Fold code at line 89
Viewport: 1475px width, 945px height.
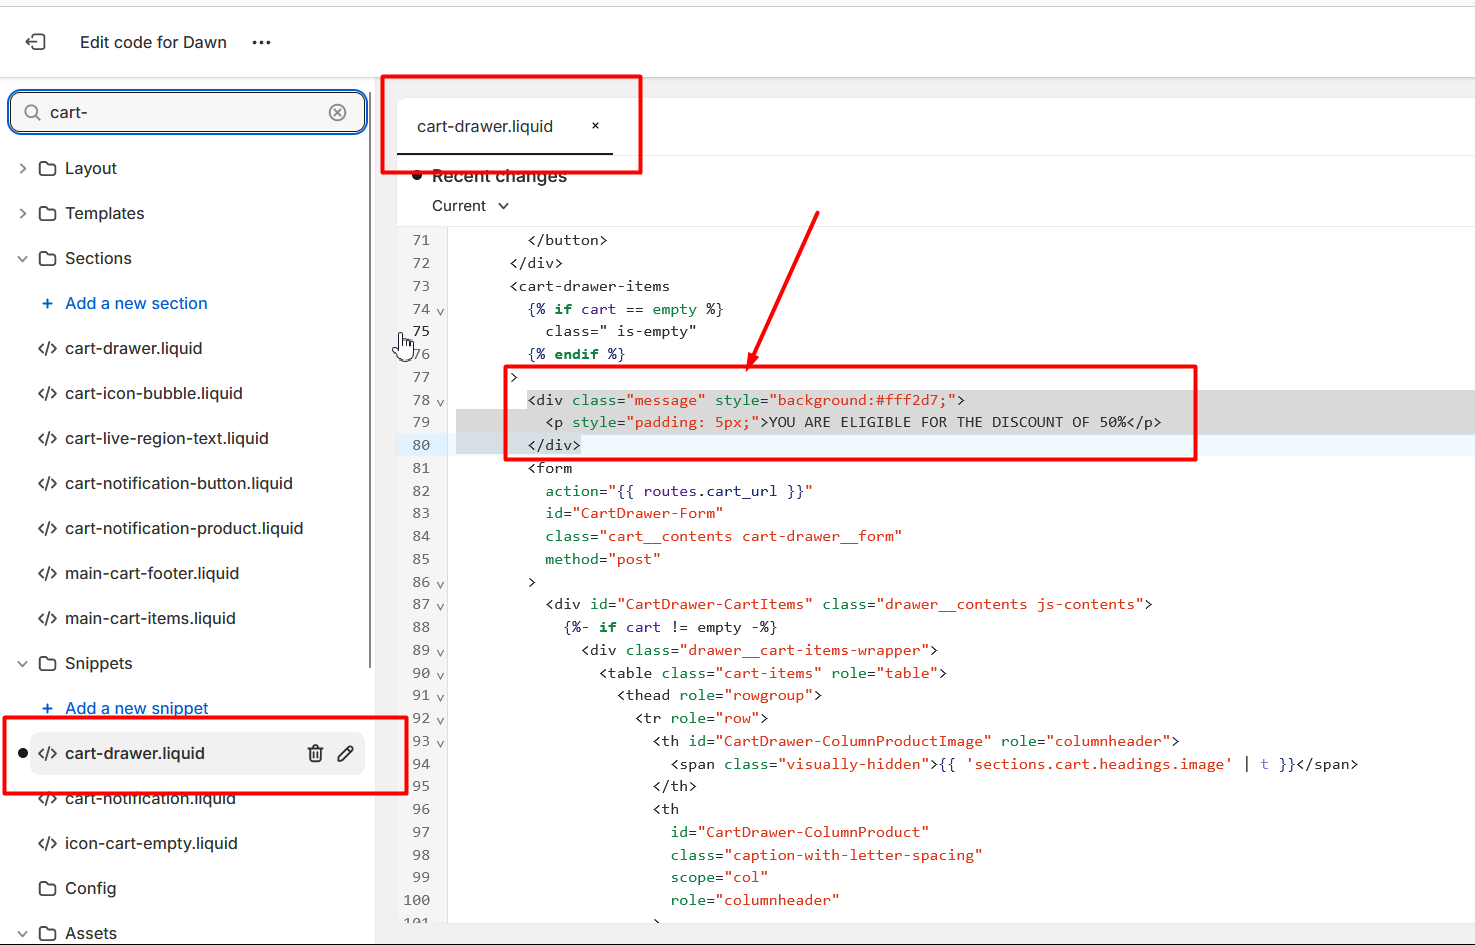pyautogui.click(x=440, y=652)
